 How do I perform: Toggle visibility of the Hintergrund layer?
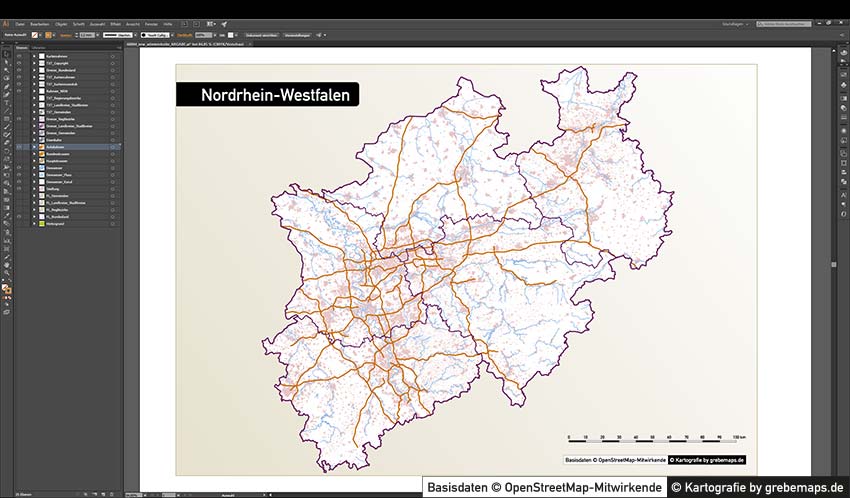tap(19, 223)
